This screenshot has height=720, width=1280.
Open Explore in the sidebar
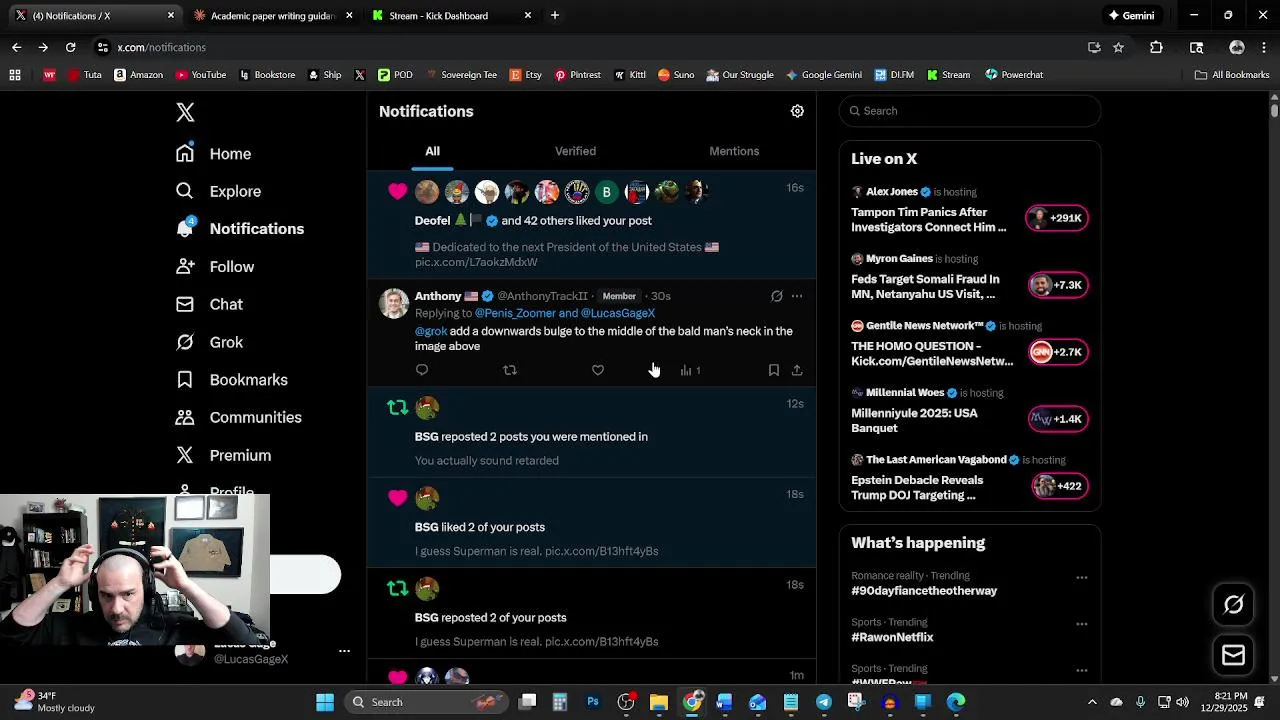(x=219, y=191)
